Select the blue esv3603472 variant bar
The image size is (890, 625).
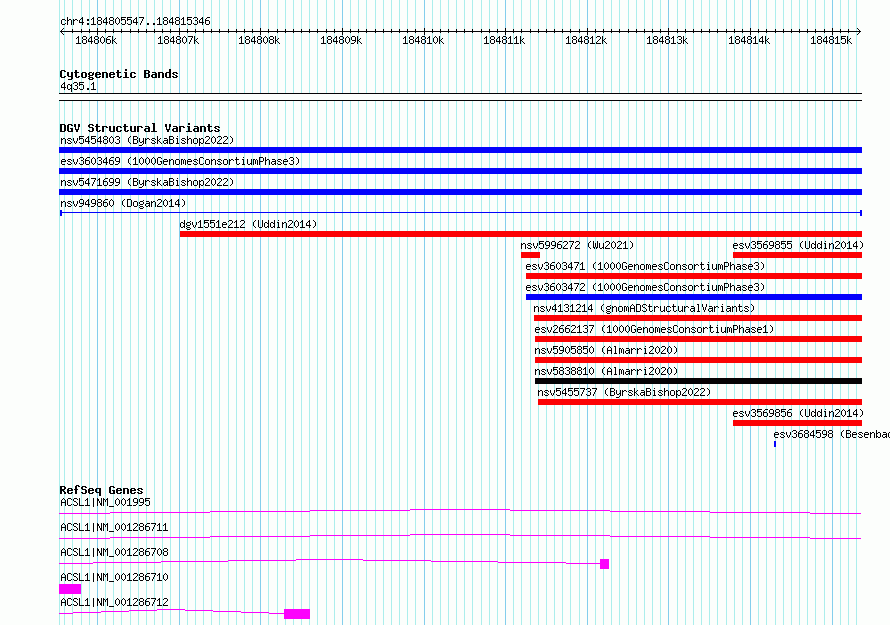693,297
